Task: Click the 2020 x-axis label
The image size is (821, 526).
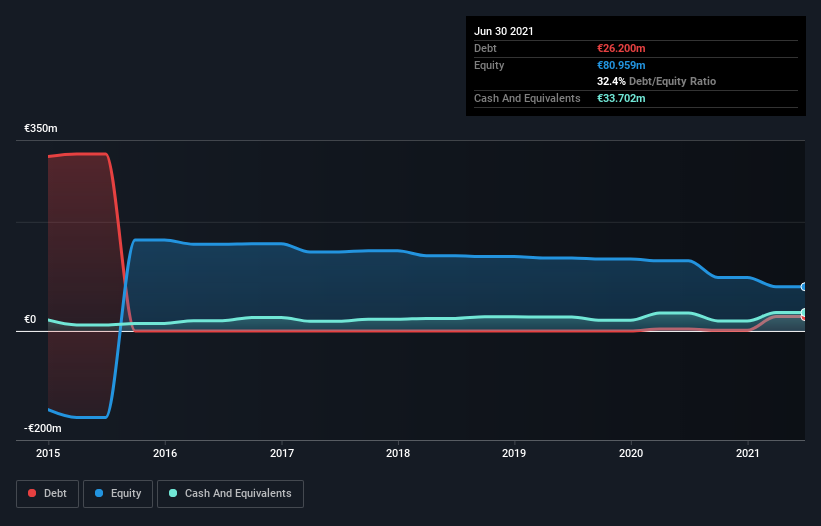Action: 631,453
